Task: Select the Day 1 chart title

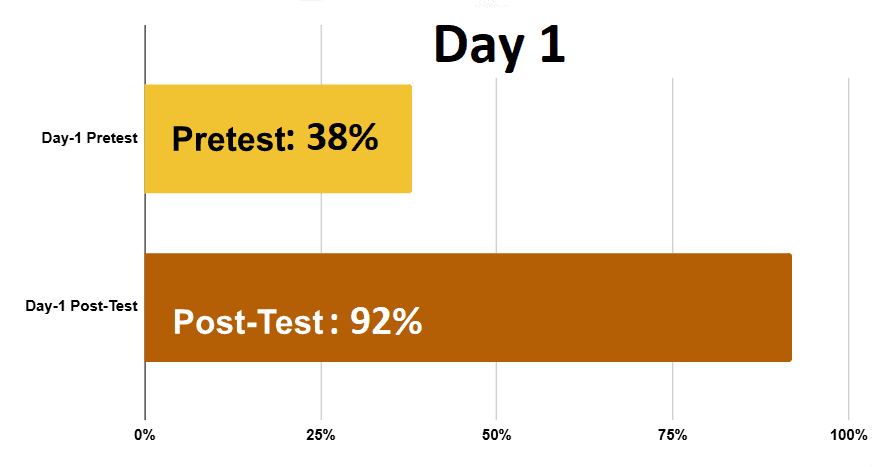Action: click(x=499, y=46)
